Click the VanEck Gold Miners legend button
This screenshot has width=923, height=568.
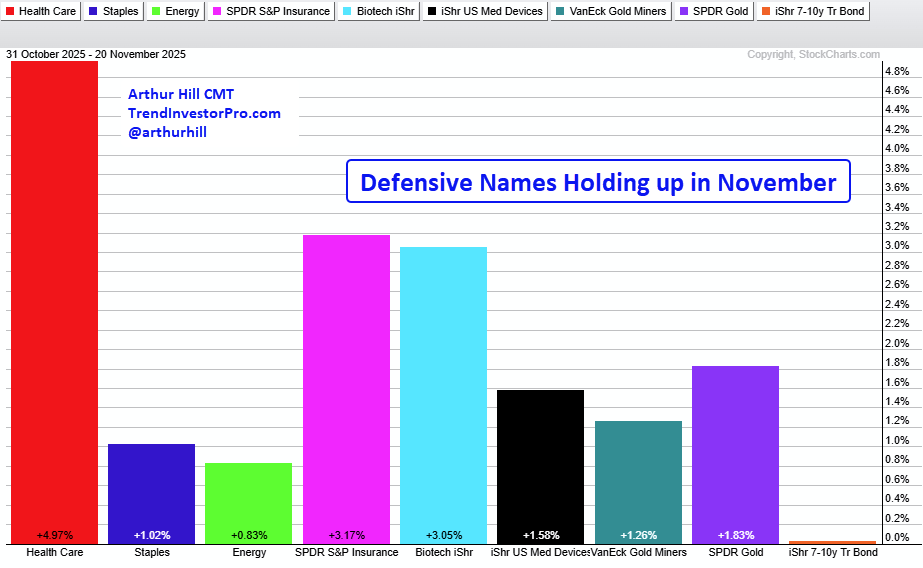tap(606, 12)
